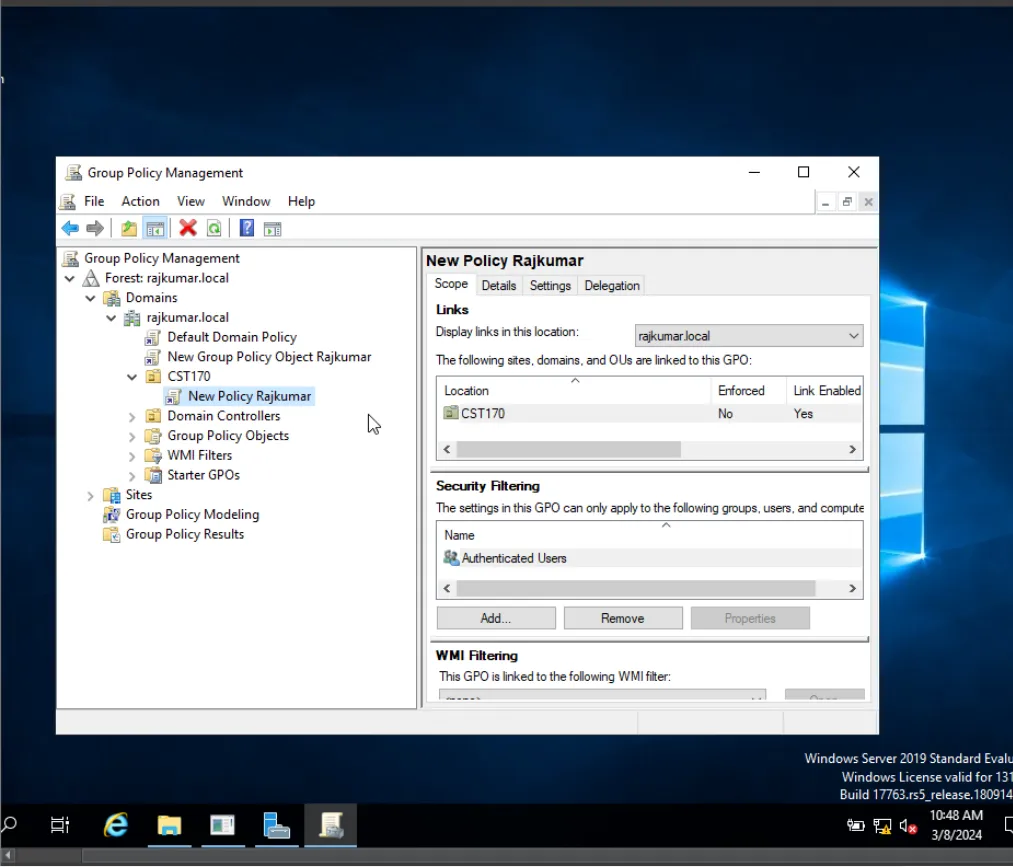Open the Window menu

coord(245,202)
